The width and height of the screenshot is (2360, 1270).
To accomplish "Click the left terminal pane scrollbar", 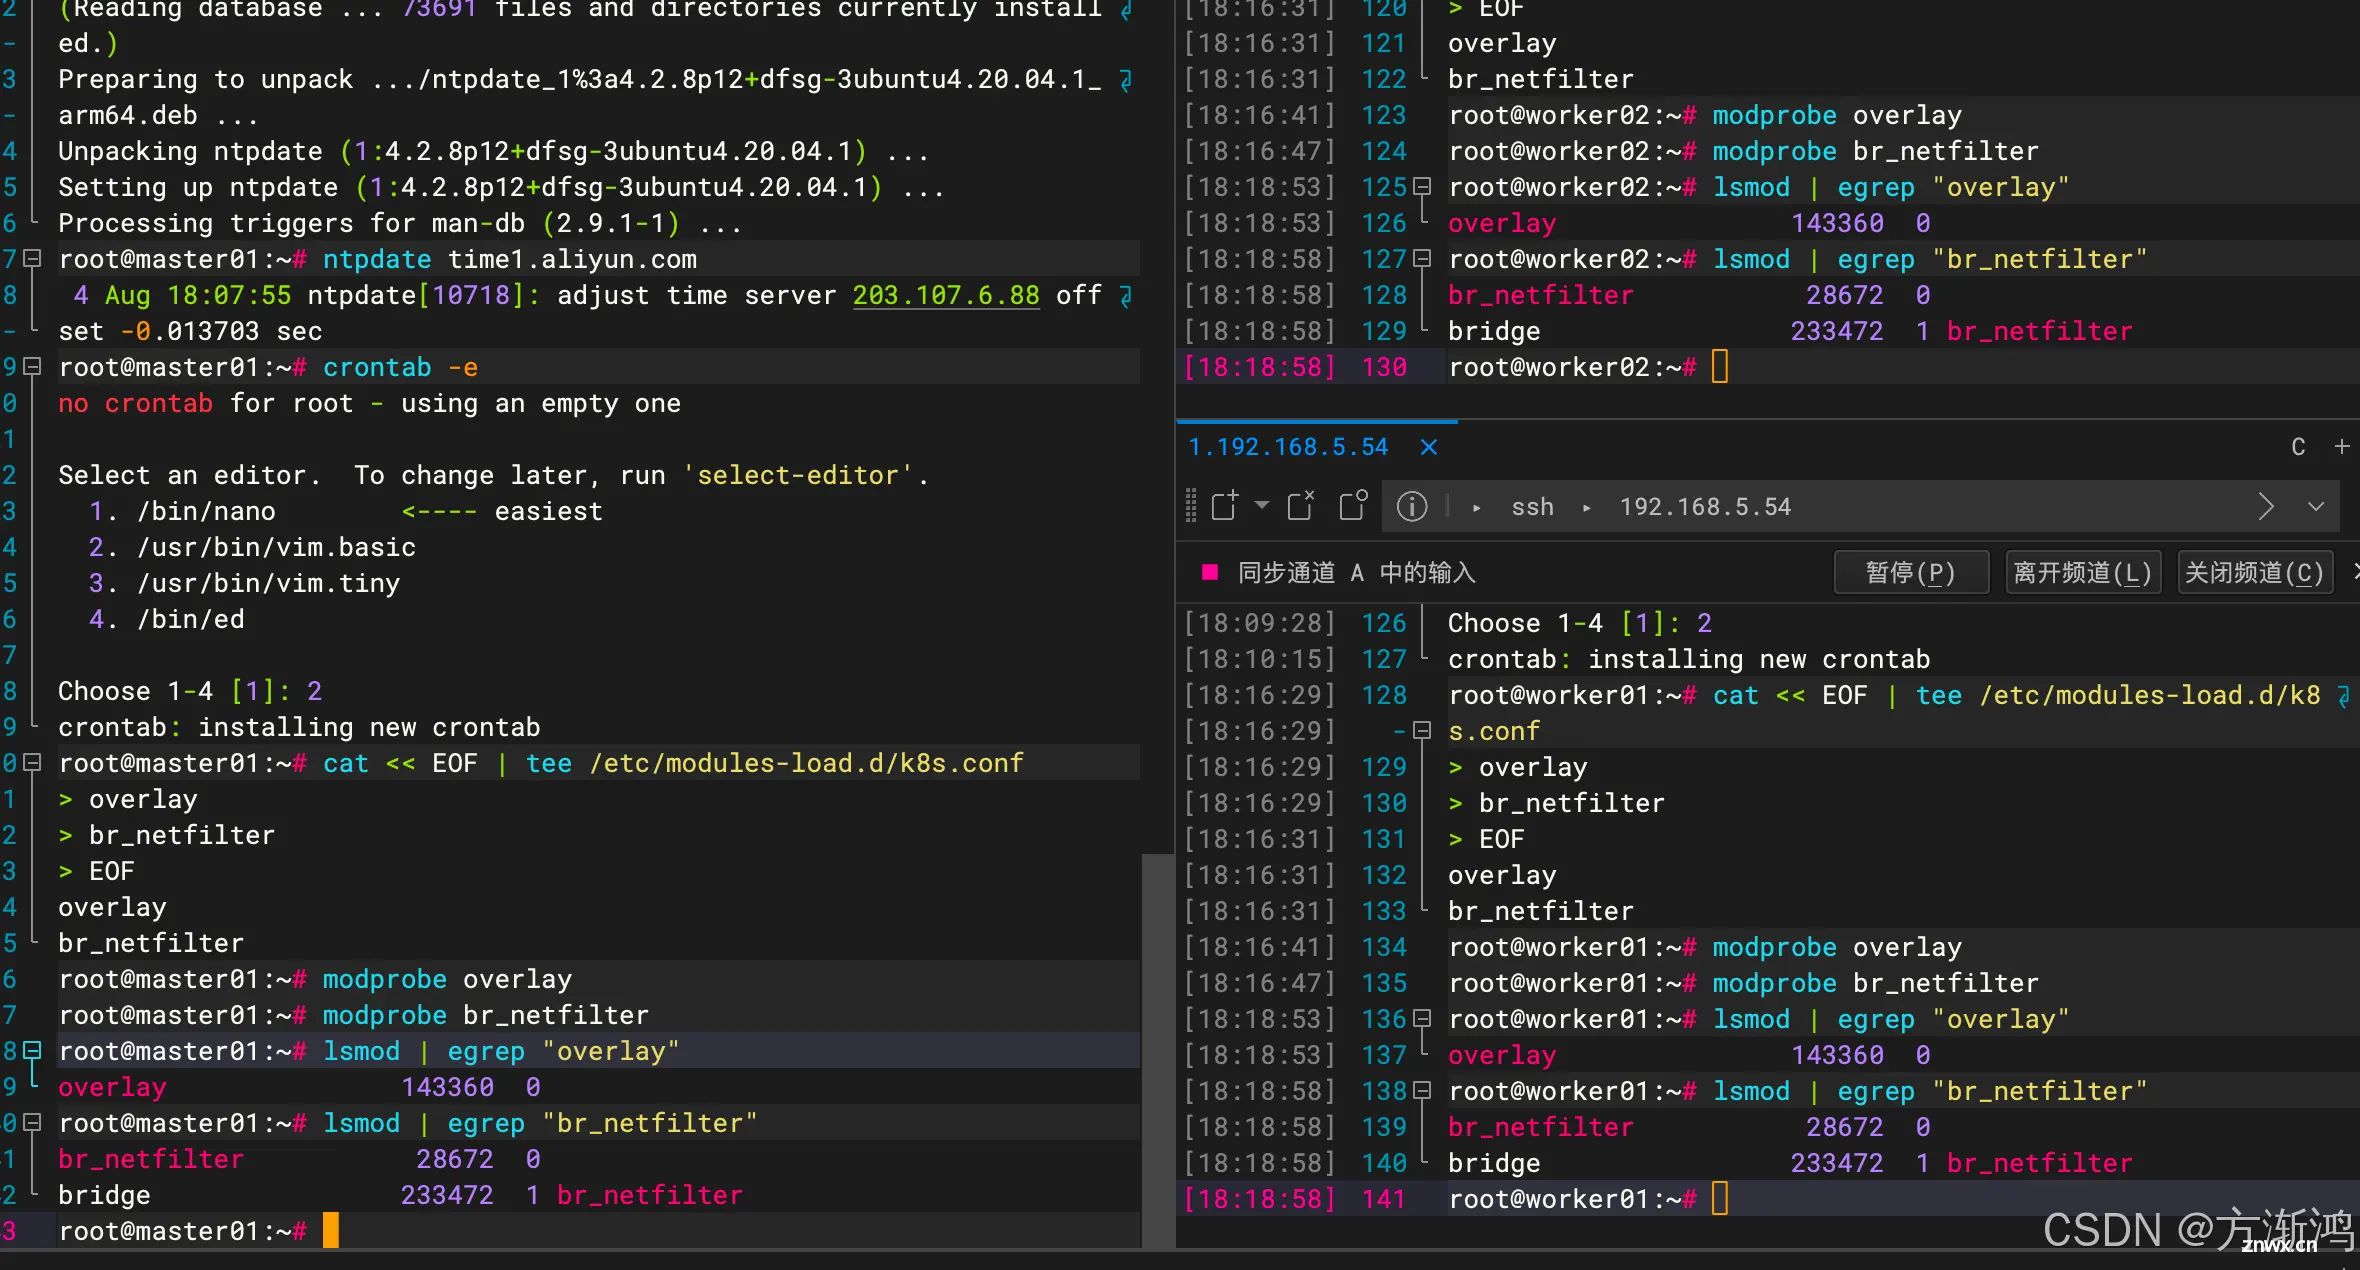I will [x=1158, y=1050].
